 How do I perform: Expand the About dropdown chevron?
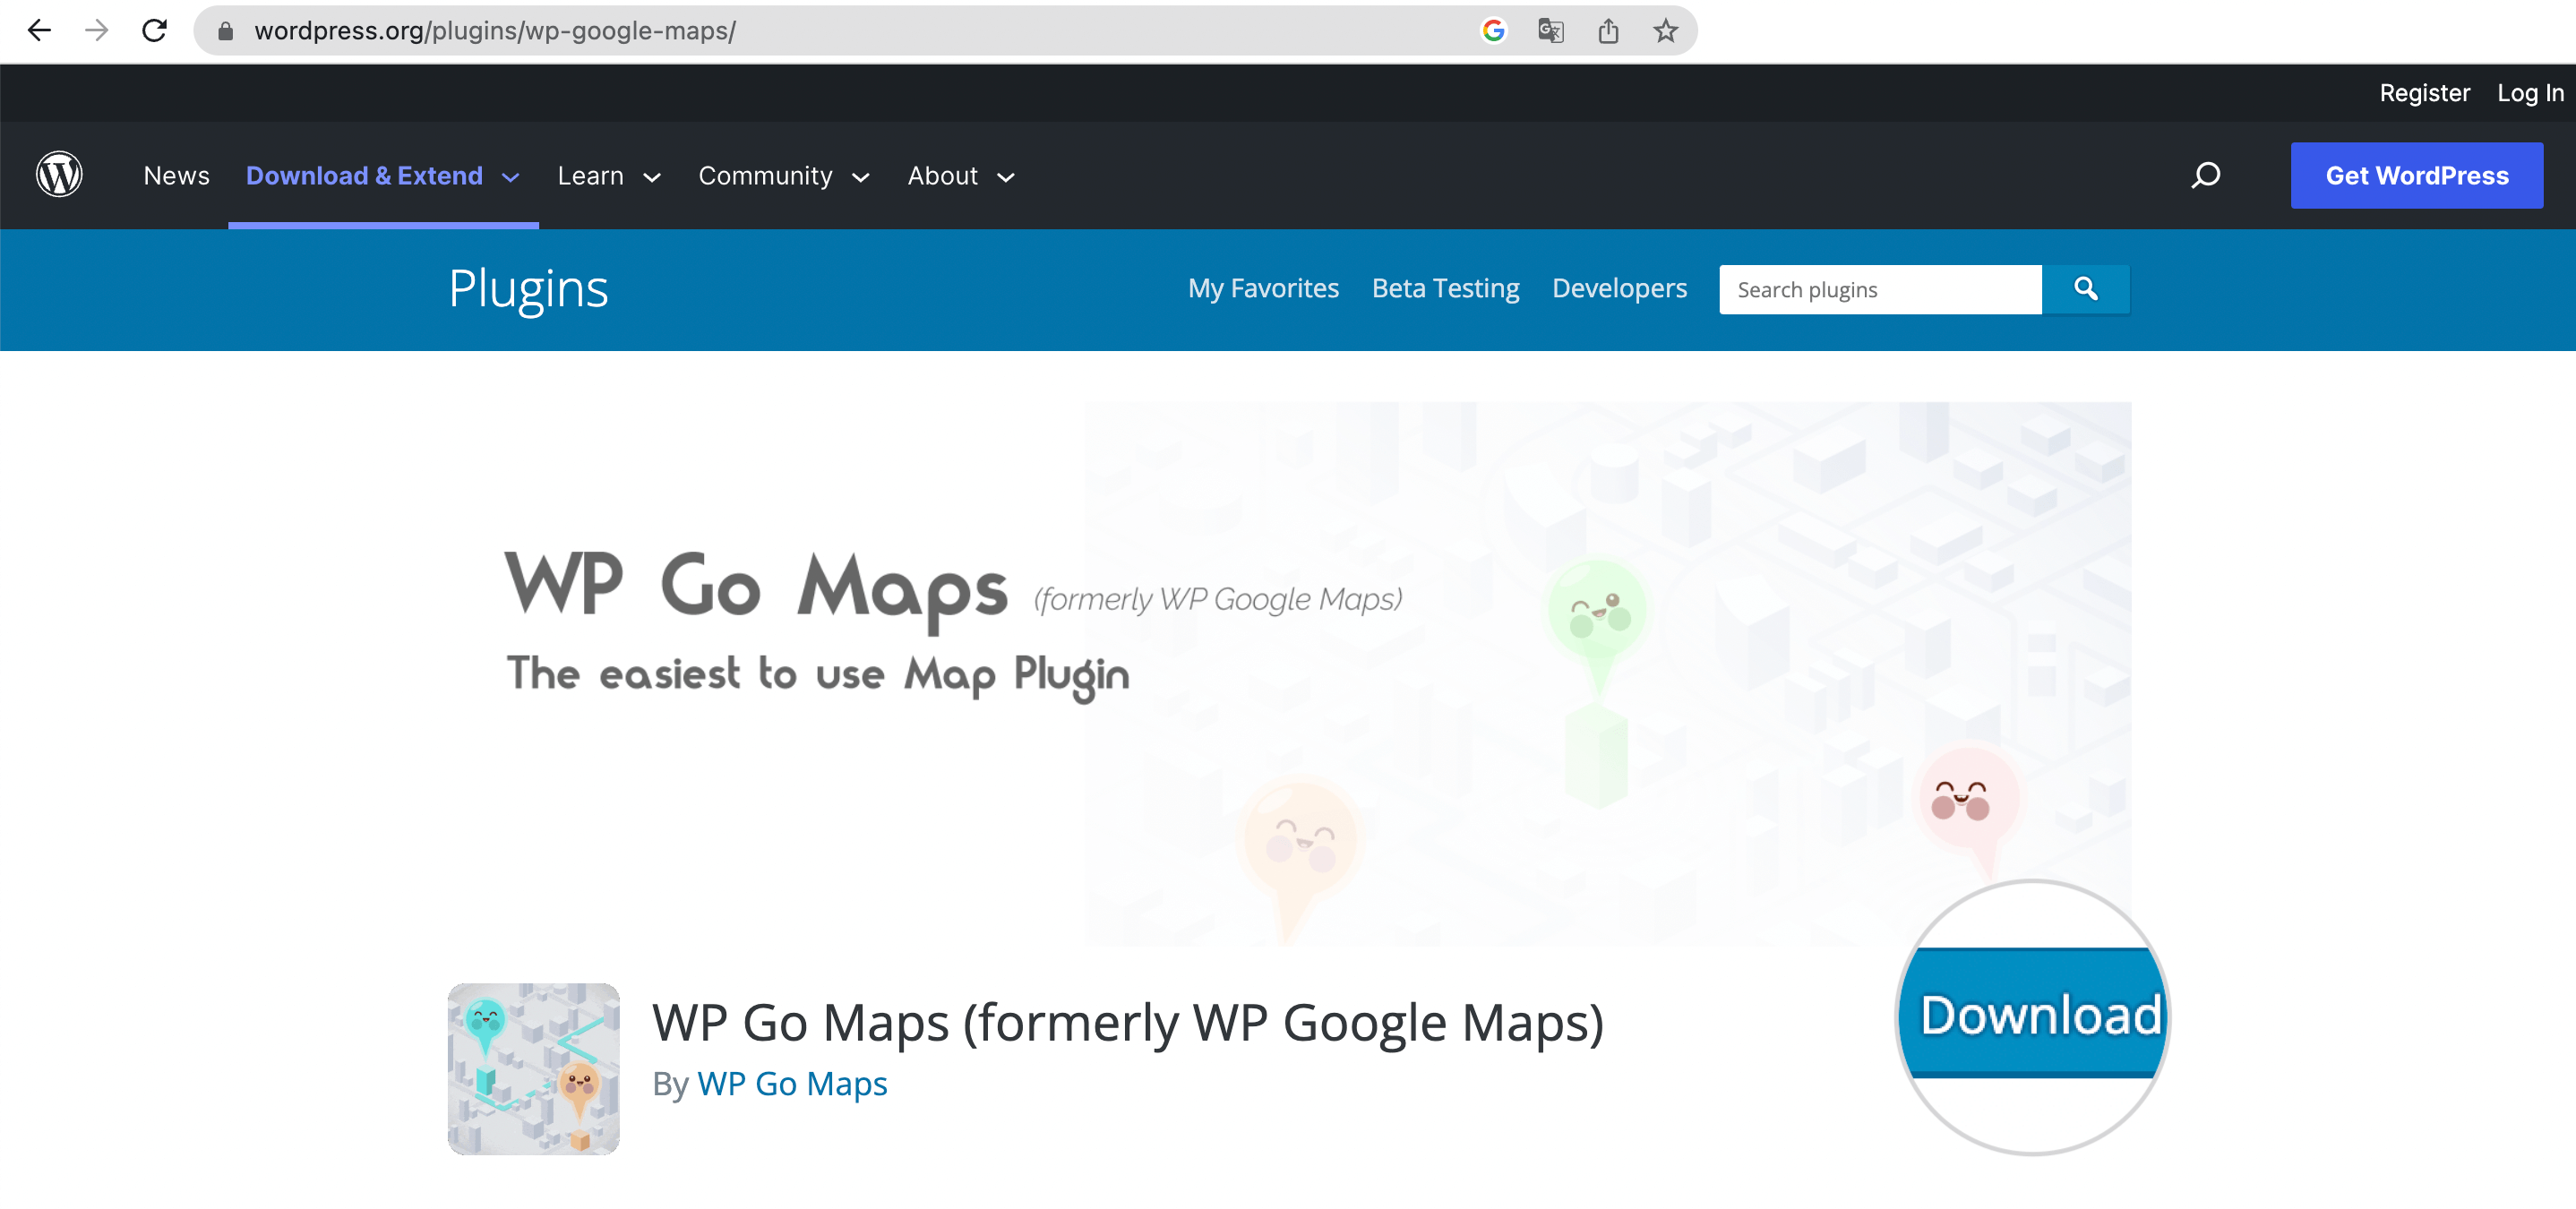pyautogui.click(x=1006, y=178)
